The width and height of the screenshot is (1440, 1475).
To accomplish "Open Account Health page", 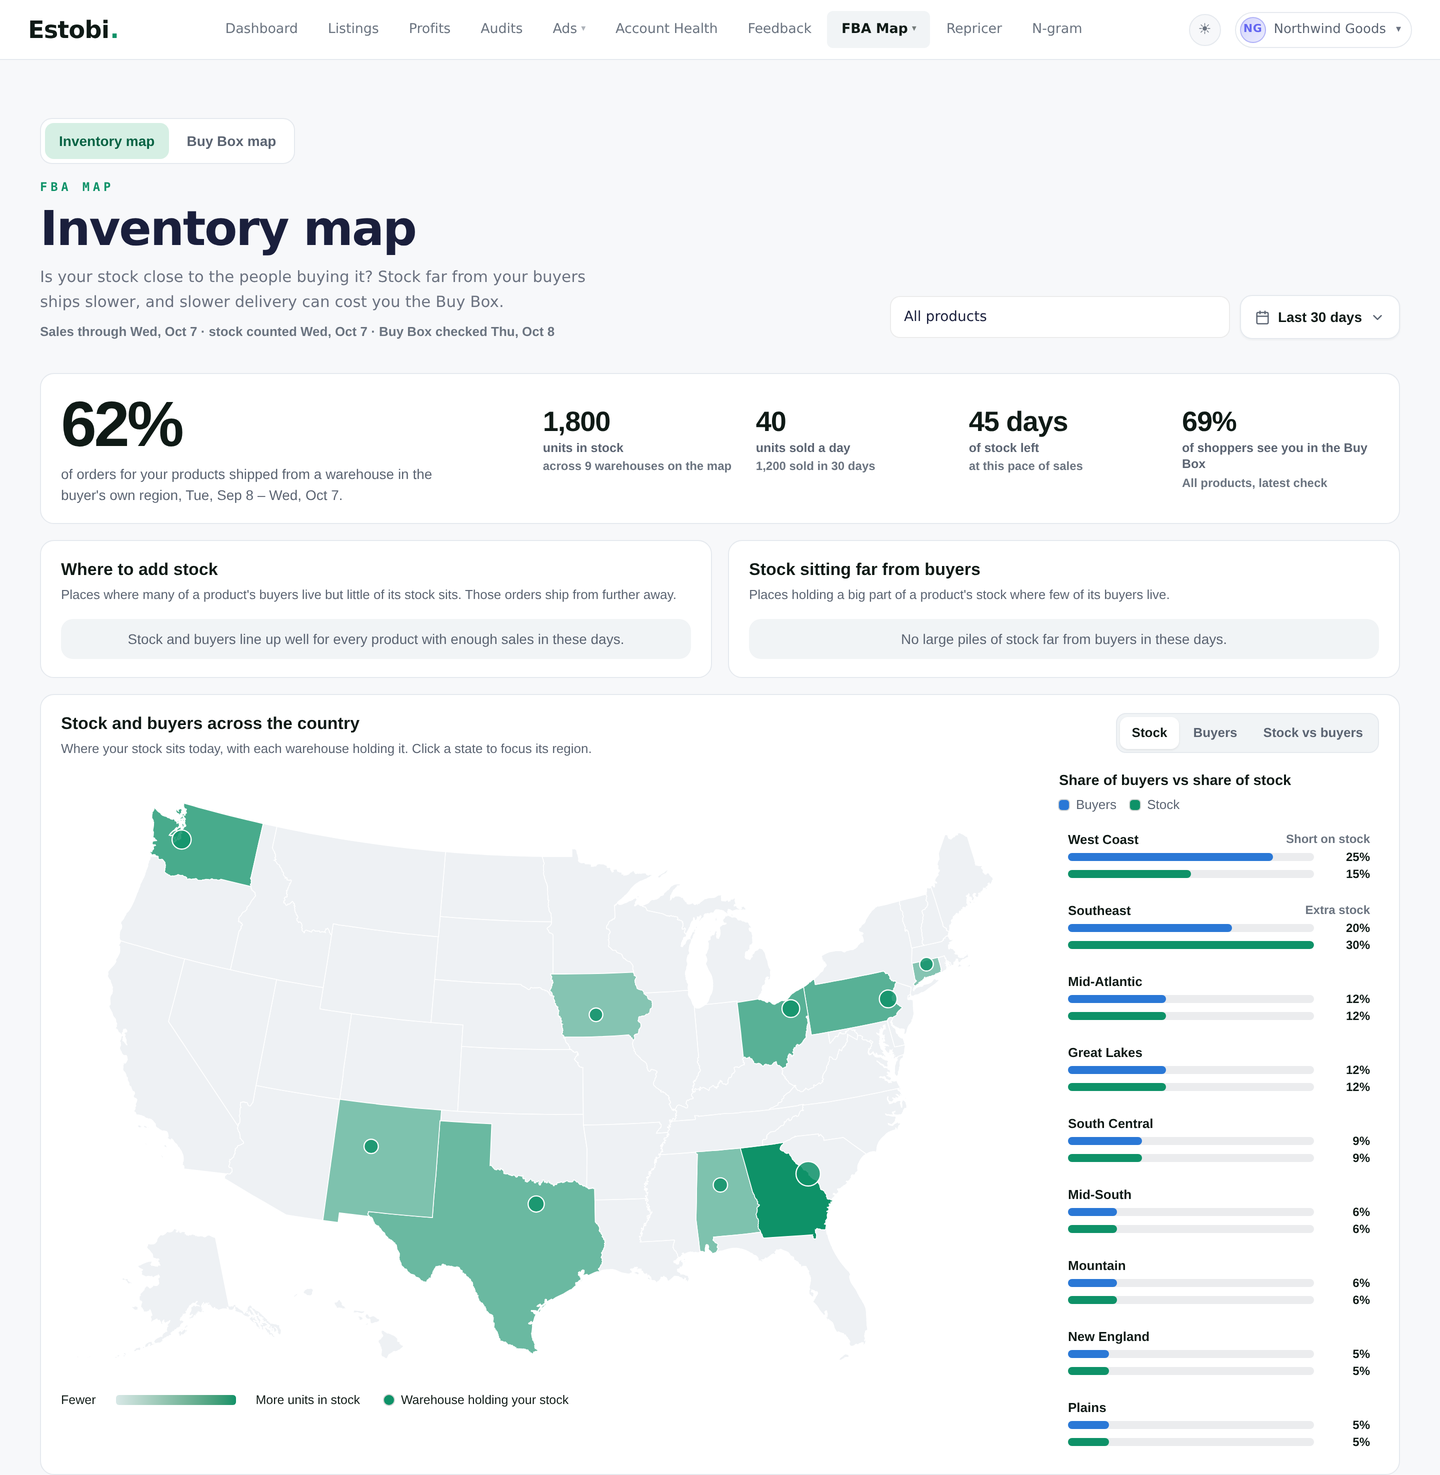I will coord(666,29).
